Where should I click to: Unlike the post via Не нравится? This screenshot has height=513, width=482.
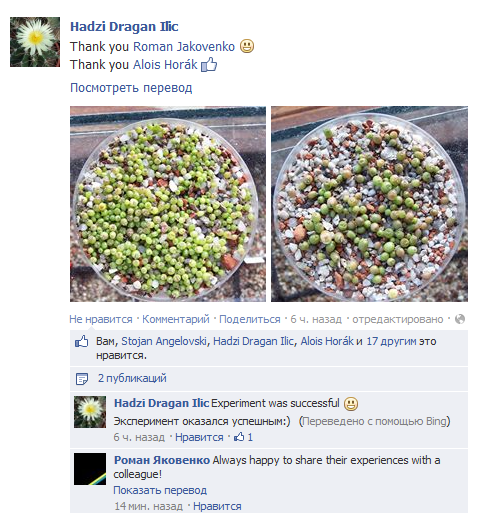(101, 319)
